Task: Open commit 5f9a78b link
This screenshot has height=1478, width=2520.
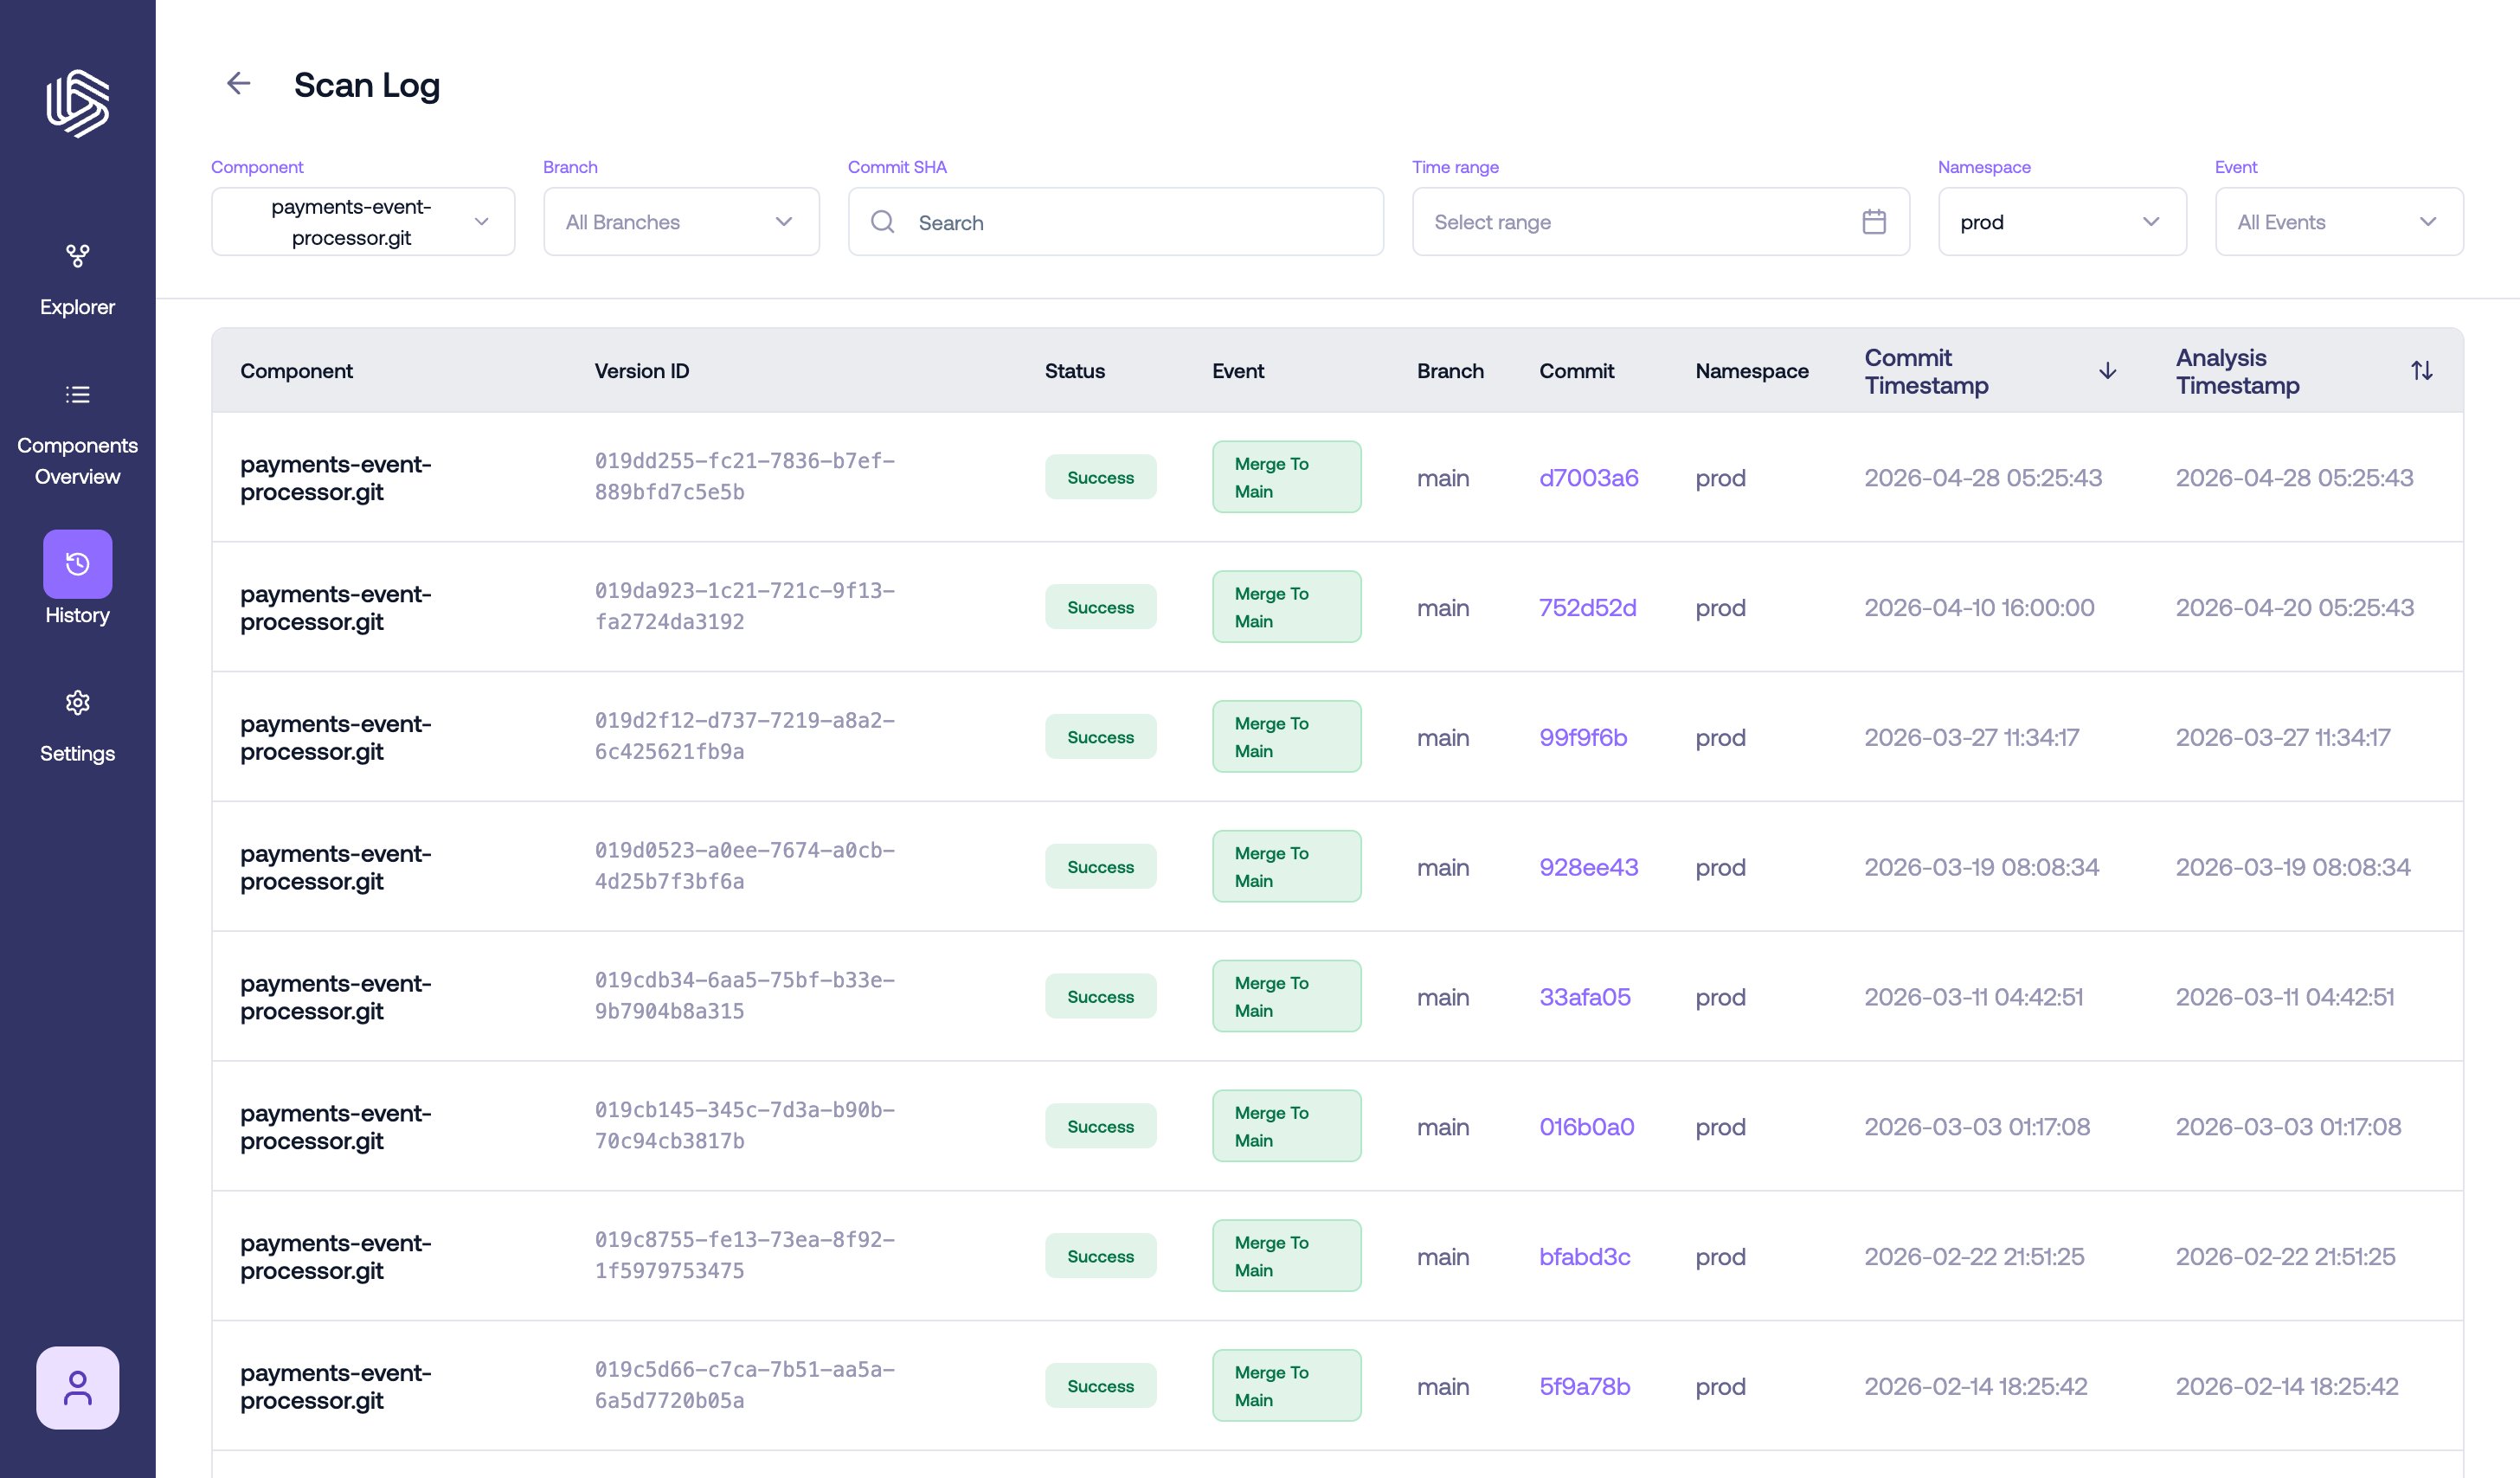Action: tap(1584, 1387)
